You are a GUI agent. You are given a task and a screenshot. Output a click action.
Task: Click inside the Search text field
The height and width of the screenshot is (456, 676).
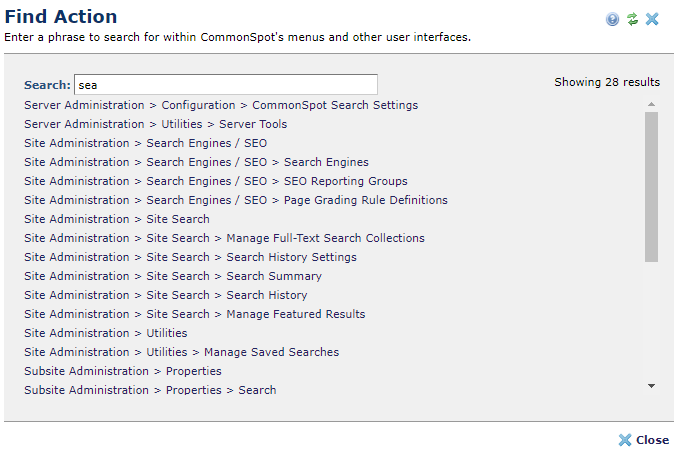(225, 85)
